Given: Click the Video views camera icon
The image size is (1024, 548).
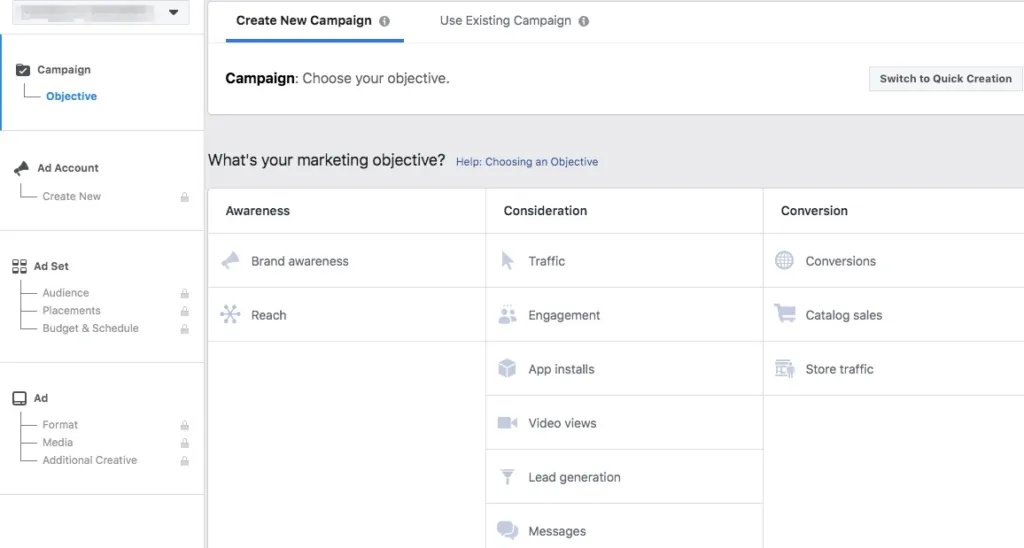Looking at the screenshot, I should click(x=507, y=423).
